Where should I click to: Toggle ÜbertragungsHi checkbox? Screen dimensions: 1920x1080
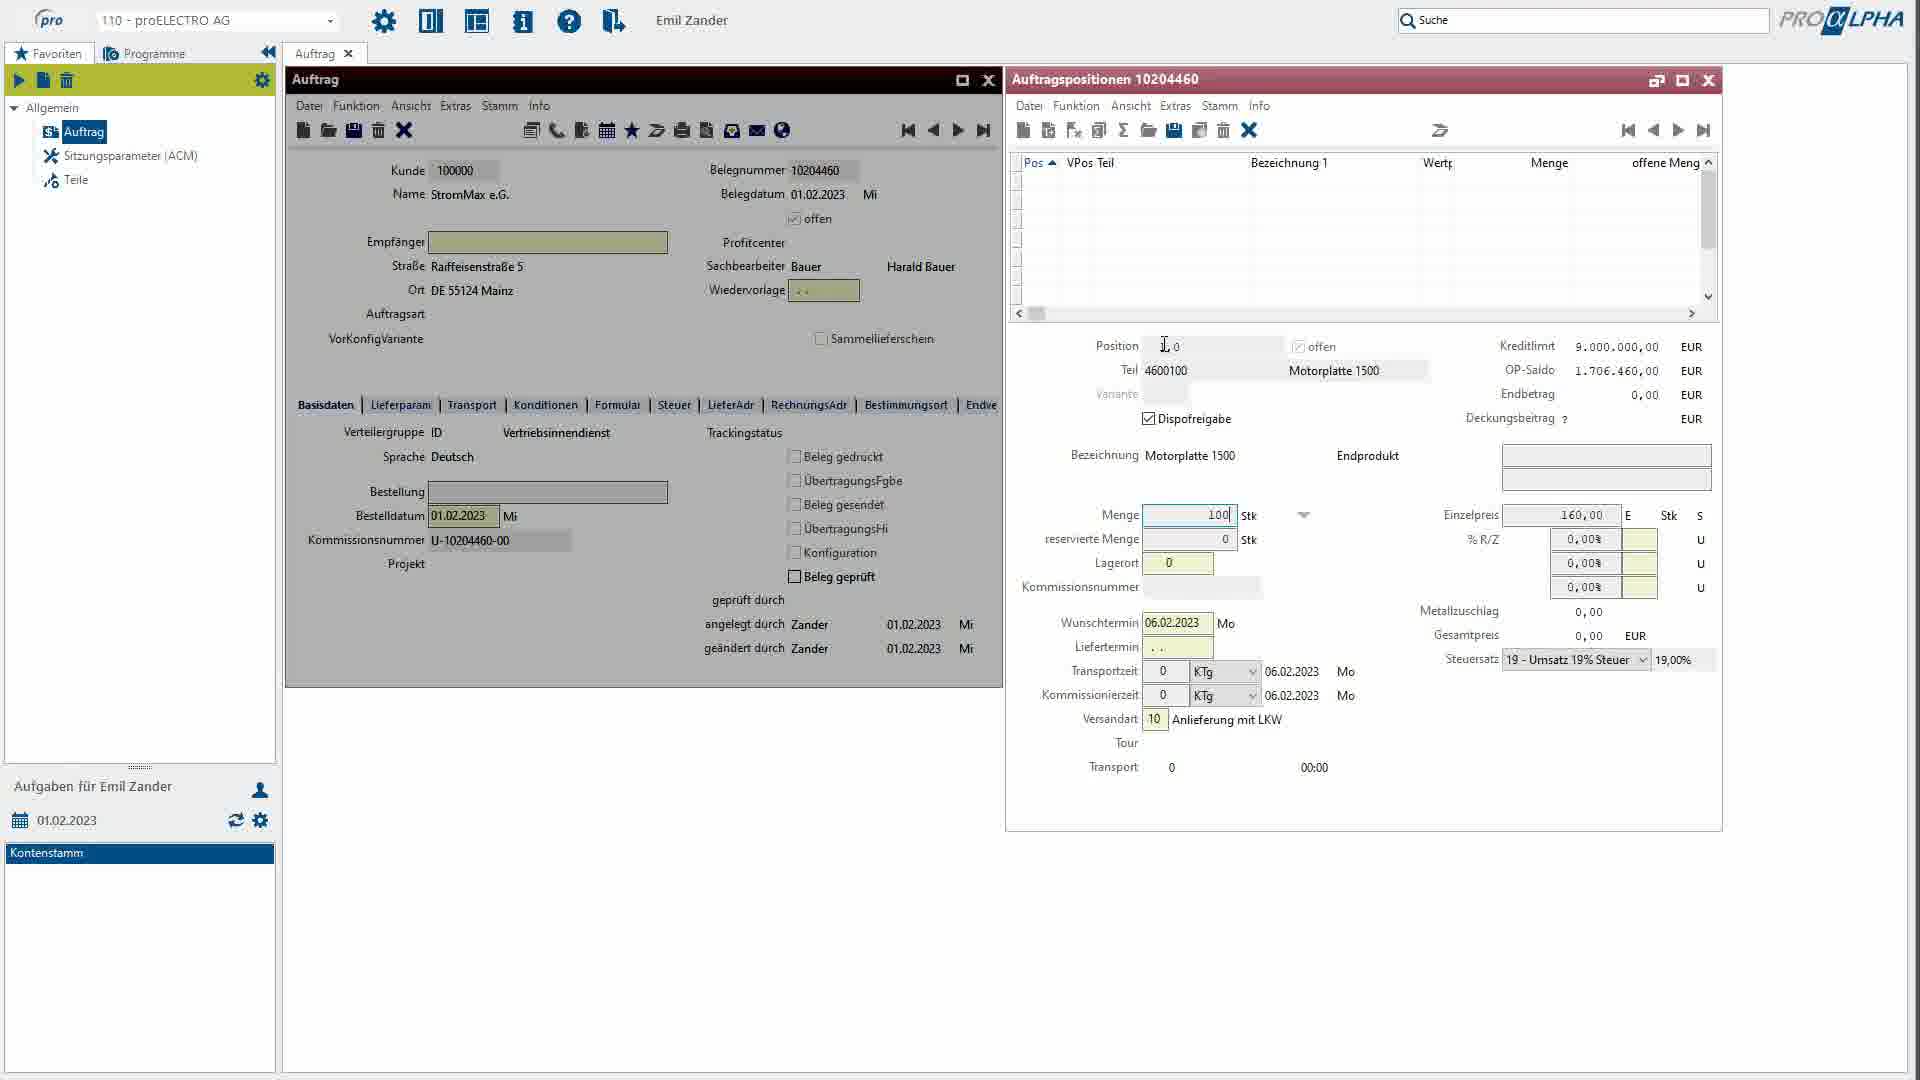pyautogui.click(x=795, y=529)
